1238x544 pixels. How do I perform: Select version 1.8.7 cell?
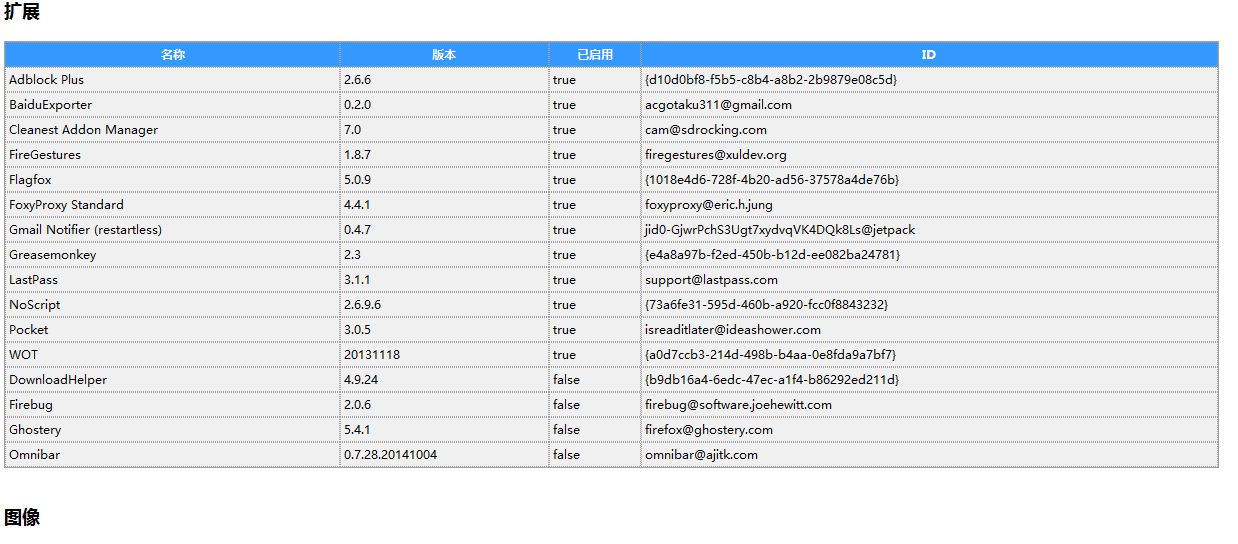[x=444, y=155]
